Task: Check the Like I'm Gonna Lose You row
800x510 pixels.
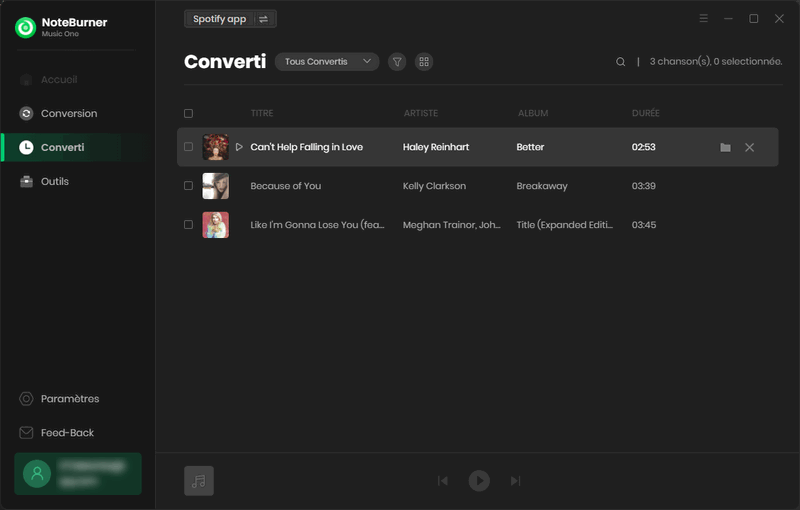Action: tap(188, 224)
